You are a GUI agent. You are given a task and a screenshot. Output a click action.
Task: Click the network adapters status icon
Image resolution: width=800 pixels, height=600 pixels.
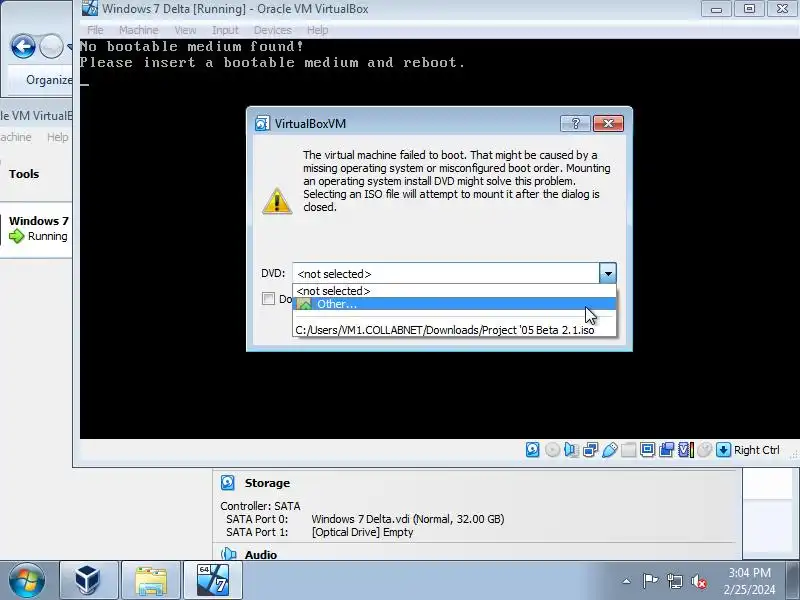click(x=590, y=449)
